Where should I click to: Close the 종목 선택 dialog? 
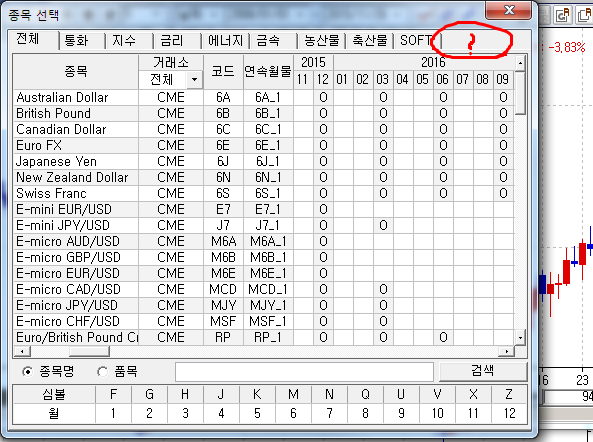(x=509, y=10)
